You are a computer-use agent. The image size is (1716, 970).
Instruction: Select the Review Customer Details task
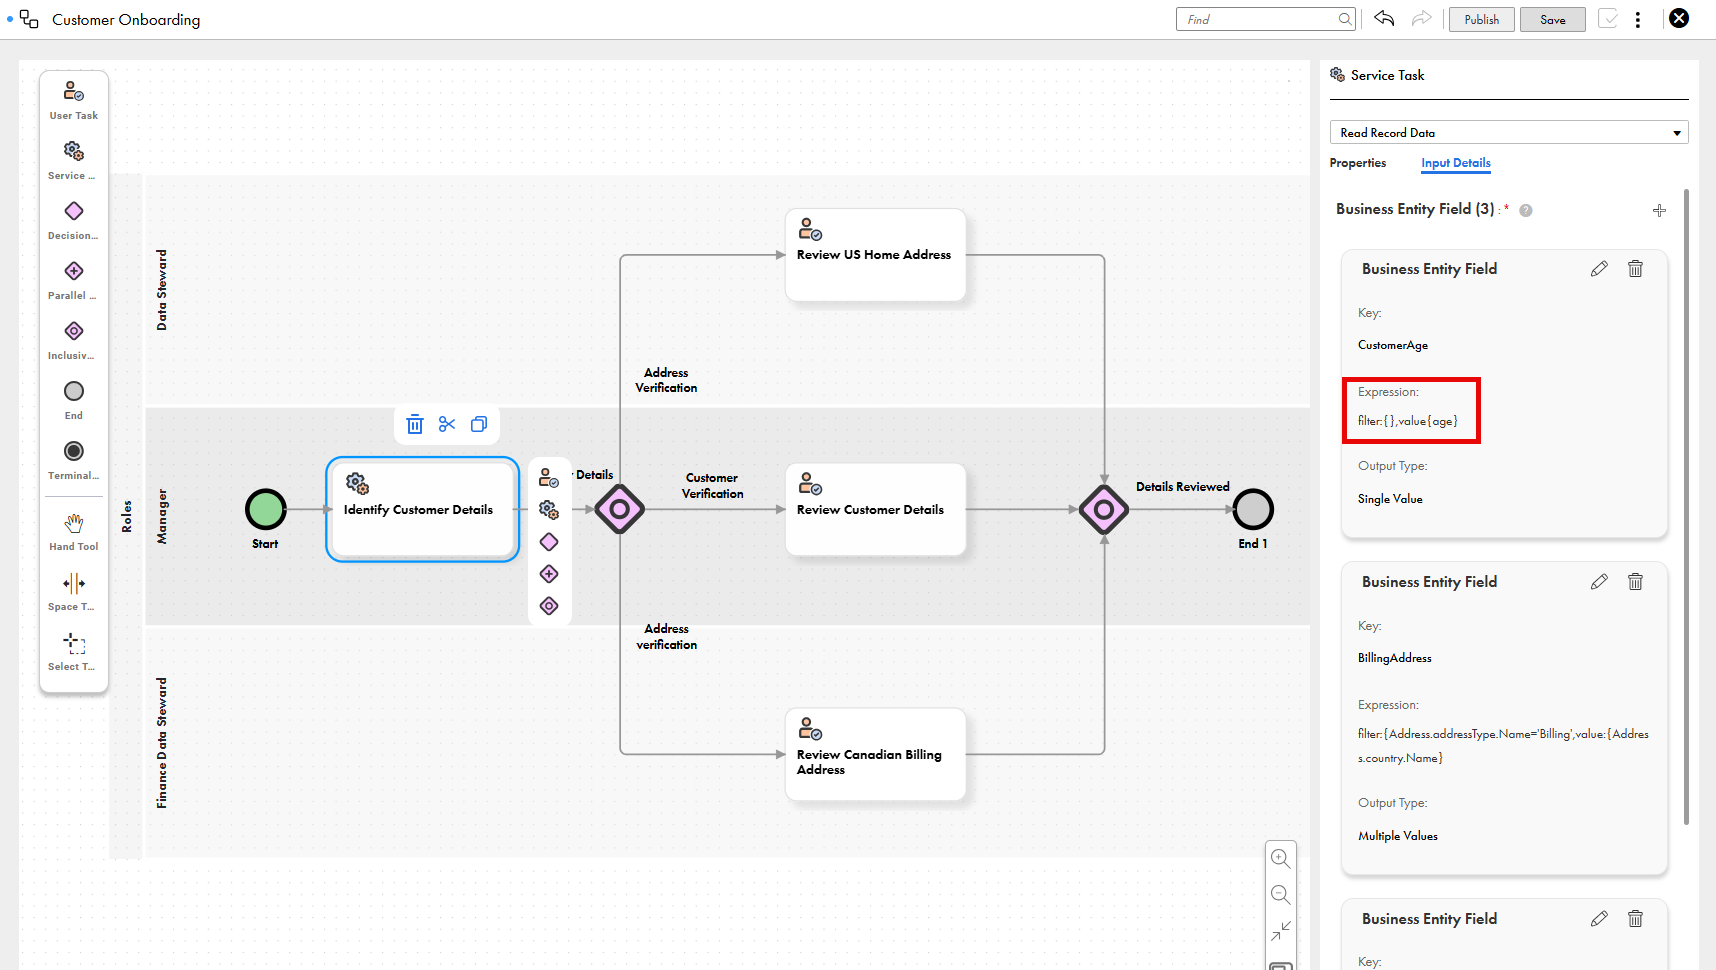tap(876, 510)
